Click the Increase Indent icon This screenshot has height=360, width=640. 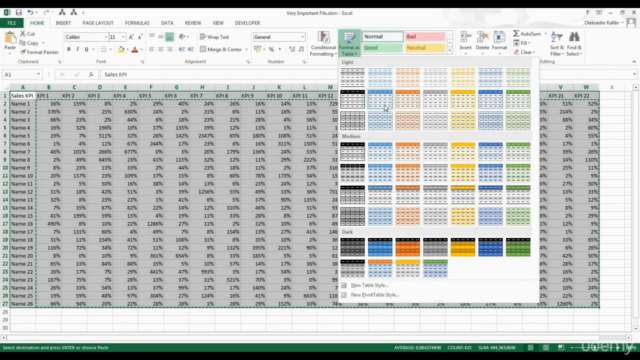pos(191,49)
